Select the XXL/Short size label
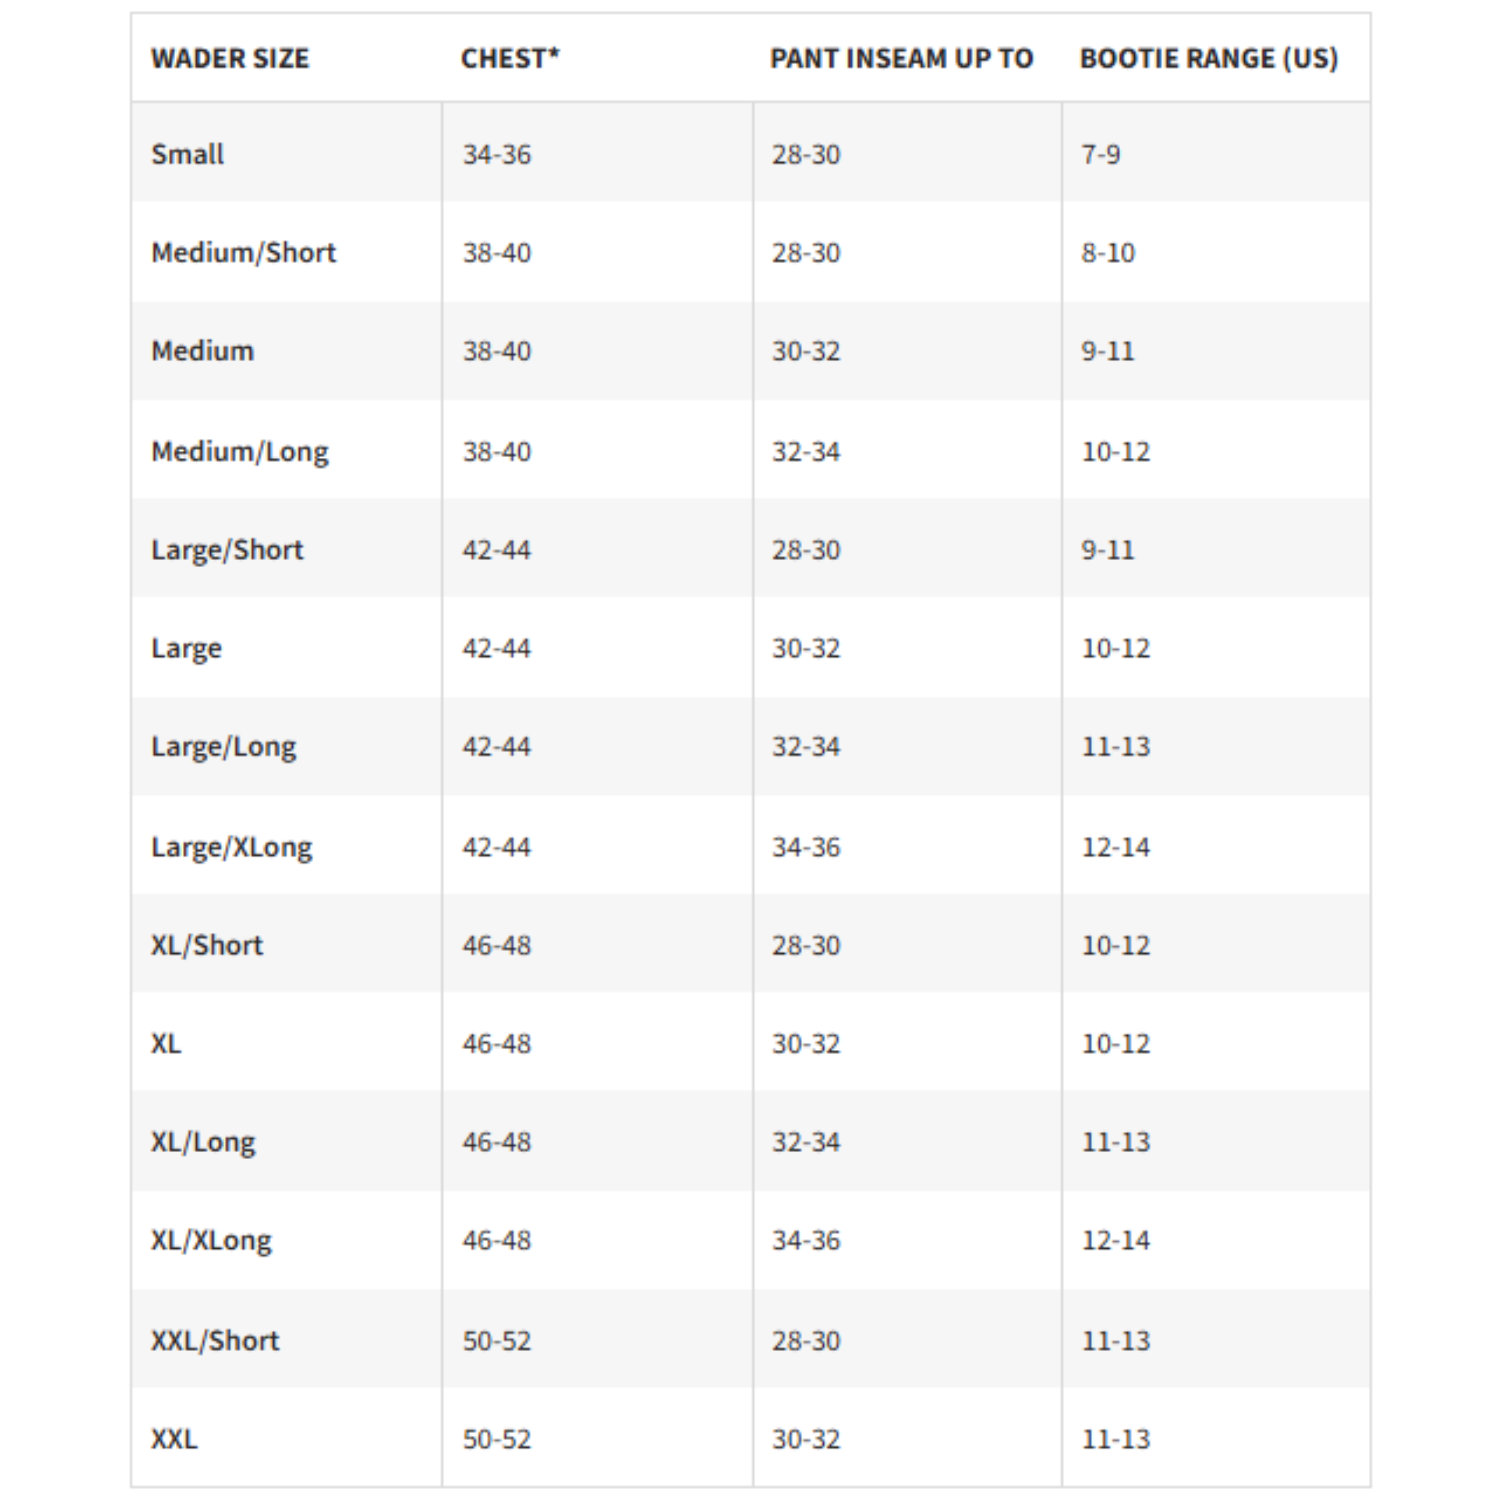The width and height of the screenshot is (1500, 1500). (215, 1341)
